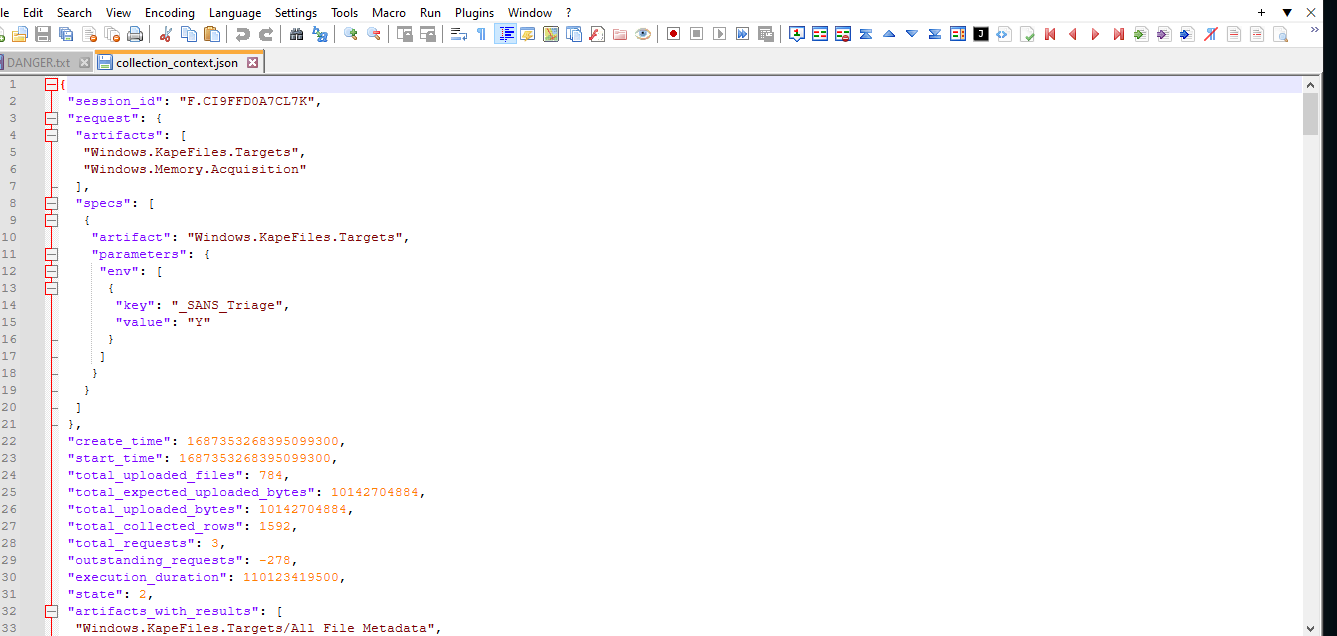The width and height of the screenshot is (1337, 636).
Task: Select the collection_context.json tab
Action: [176, 62]
